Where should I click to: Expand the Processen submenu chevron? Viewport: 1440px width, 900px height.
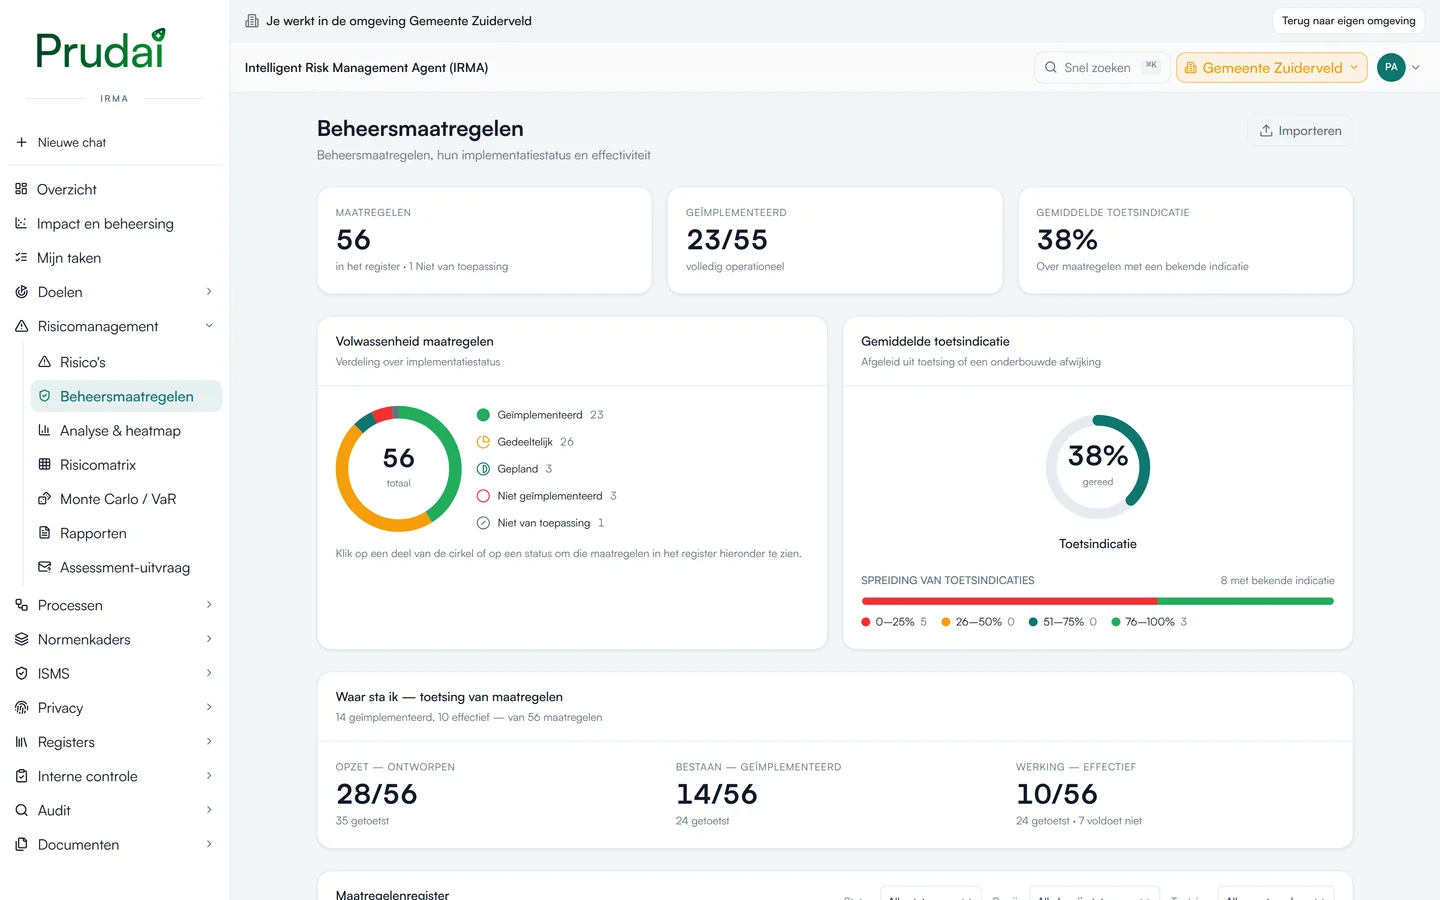(209, 605)
